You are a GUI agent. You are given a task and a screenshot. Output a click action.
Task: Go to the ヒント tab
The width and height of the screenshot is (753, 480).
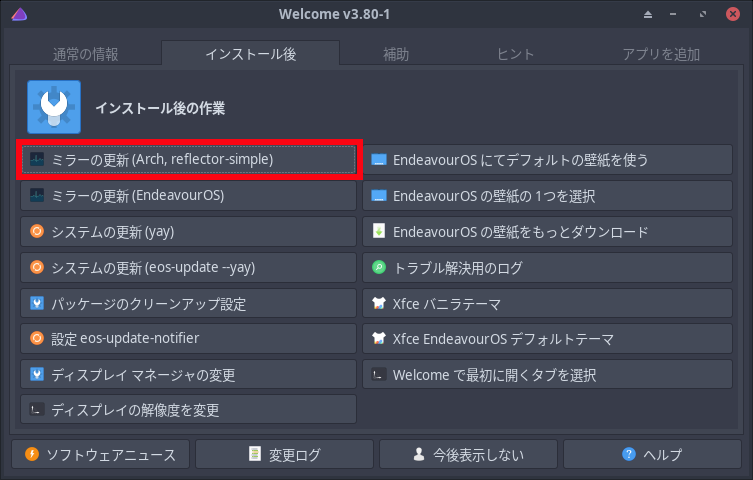[x=515, y=54]
